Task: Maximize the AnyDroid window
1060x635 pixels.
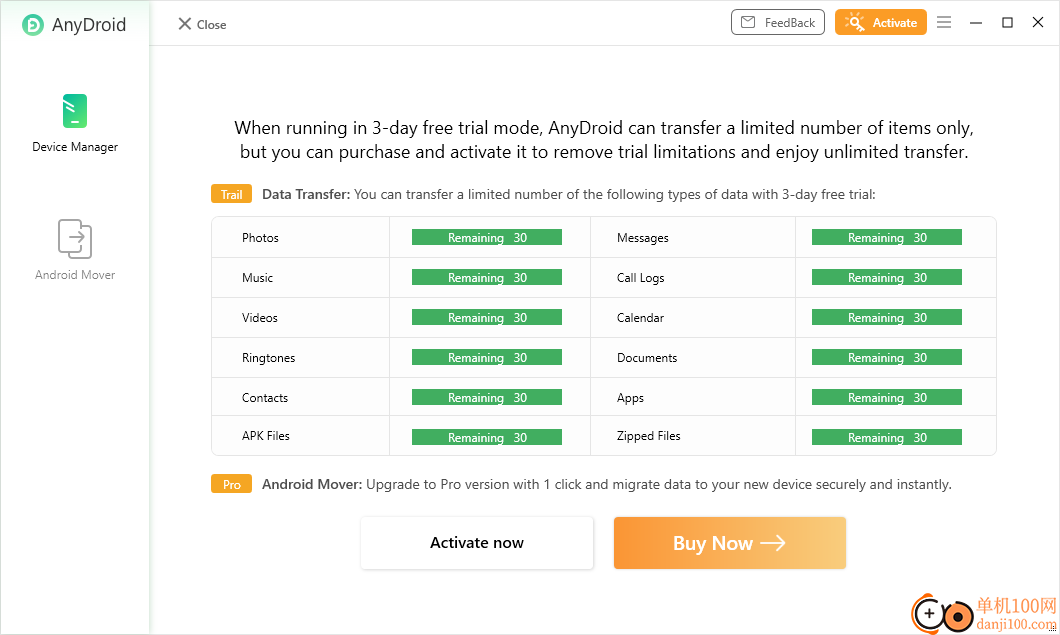Action: click(1007, 22)
